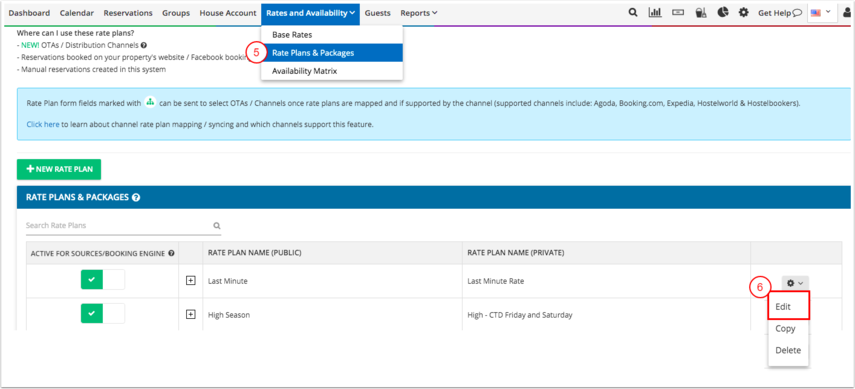855x389 pixels.
Task: Go to the Calendar tab
Action: coord(76,13)
